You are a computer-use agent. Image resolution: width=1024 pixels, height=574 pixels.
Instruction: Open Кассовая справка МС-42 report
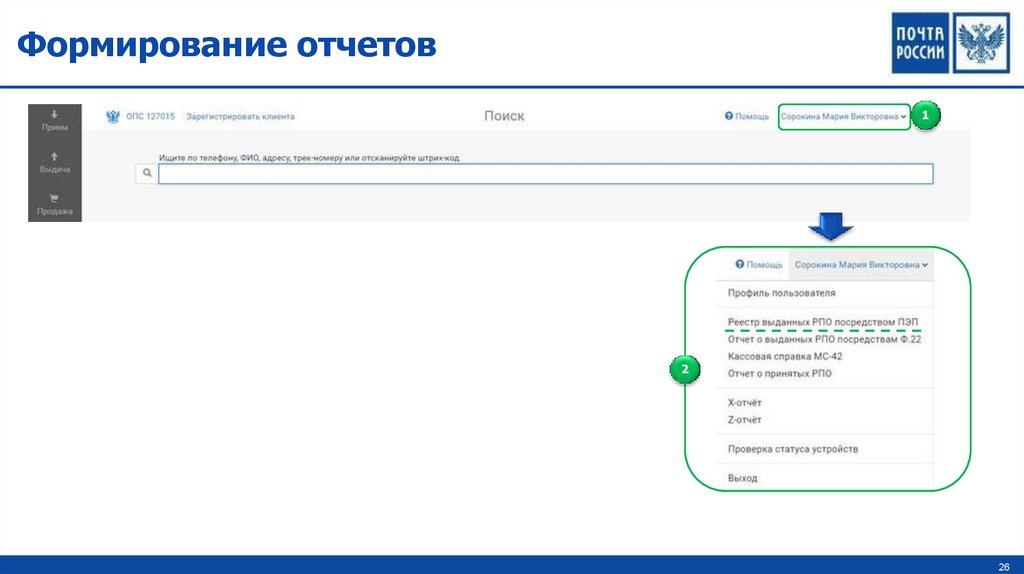[x=785, y=356]
